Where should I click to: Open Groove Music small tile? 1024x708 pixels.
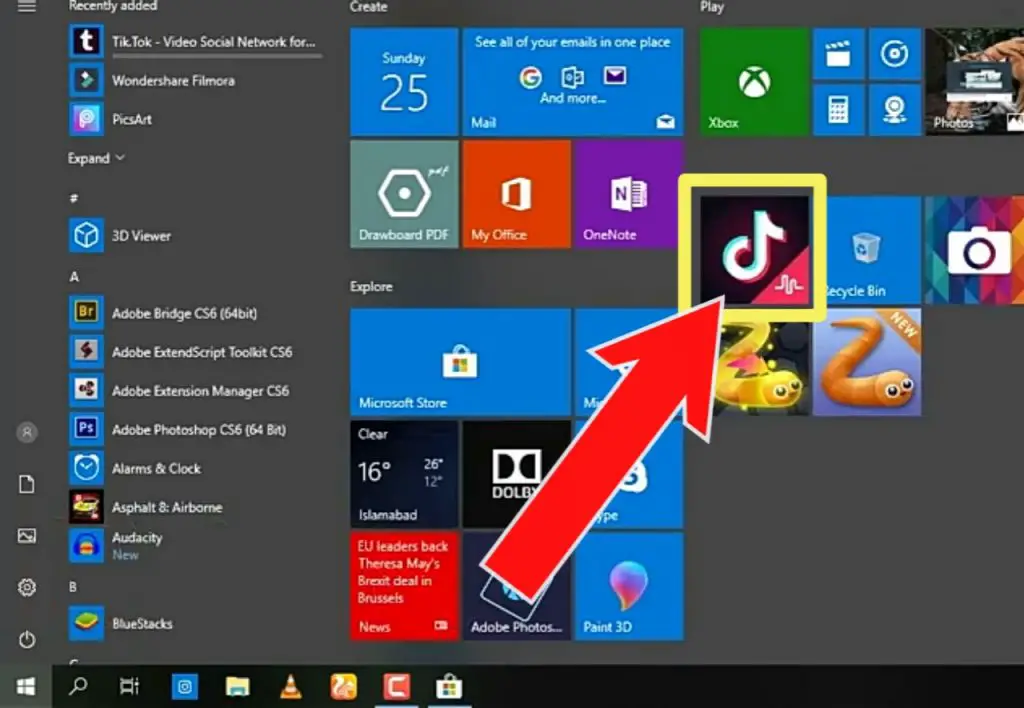click(x=895, y=54)
